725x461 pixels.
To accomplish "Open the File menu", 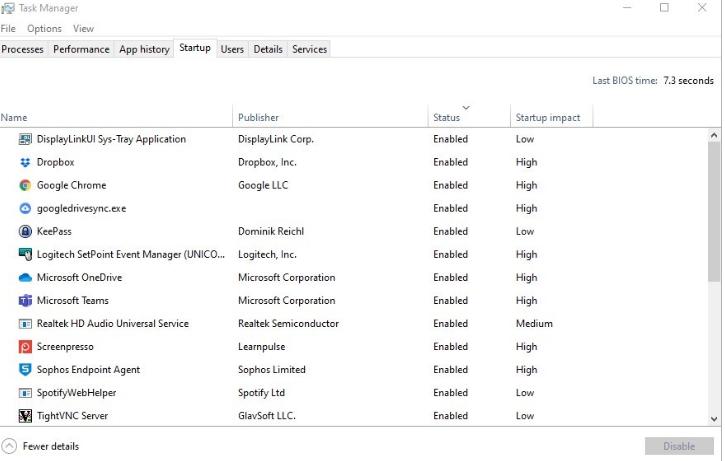I will click(8, 29).
